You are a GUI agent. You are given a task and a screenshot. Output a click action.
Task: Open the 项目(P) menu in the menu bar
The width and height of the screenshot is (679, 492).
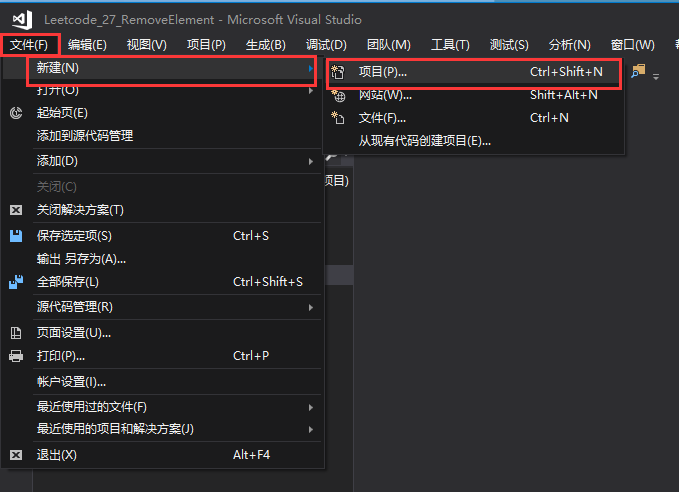206,45
